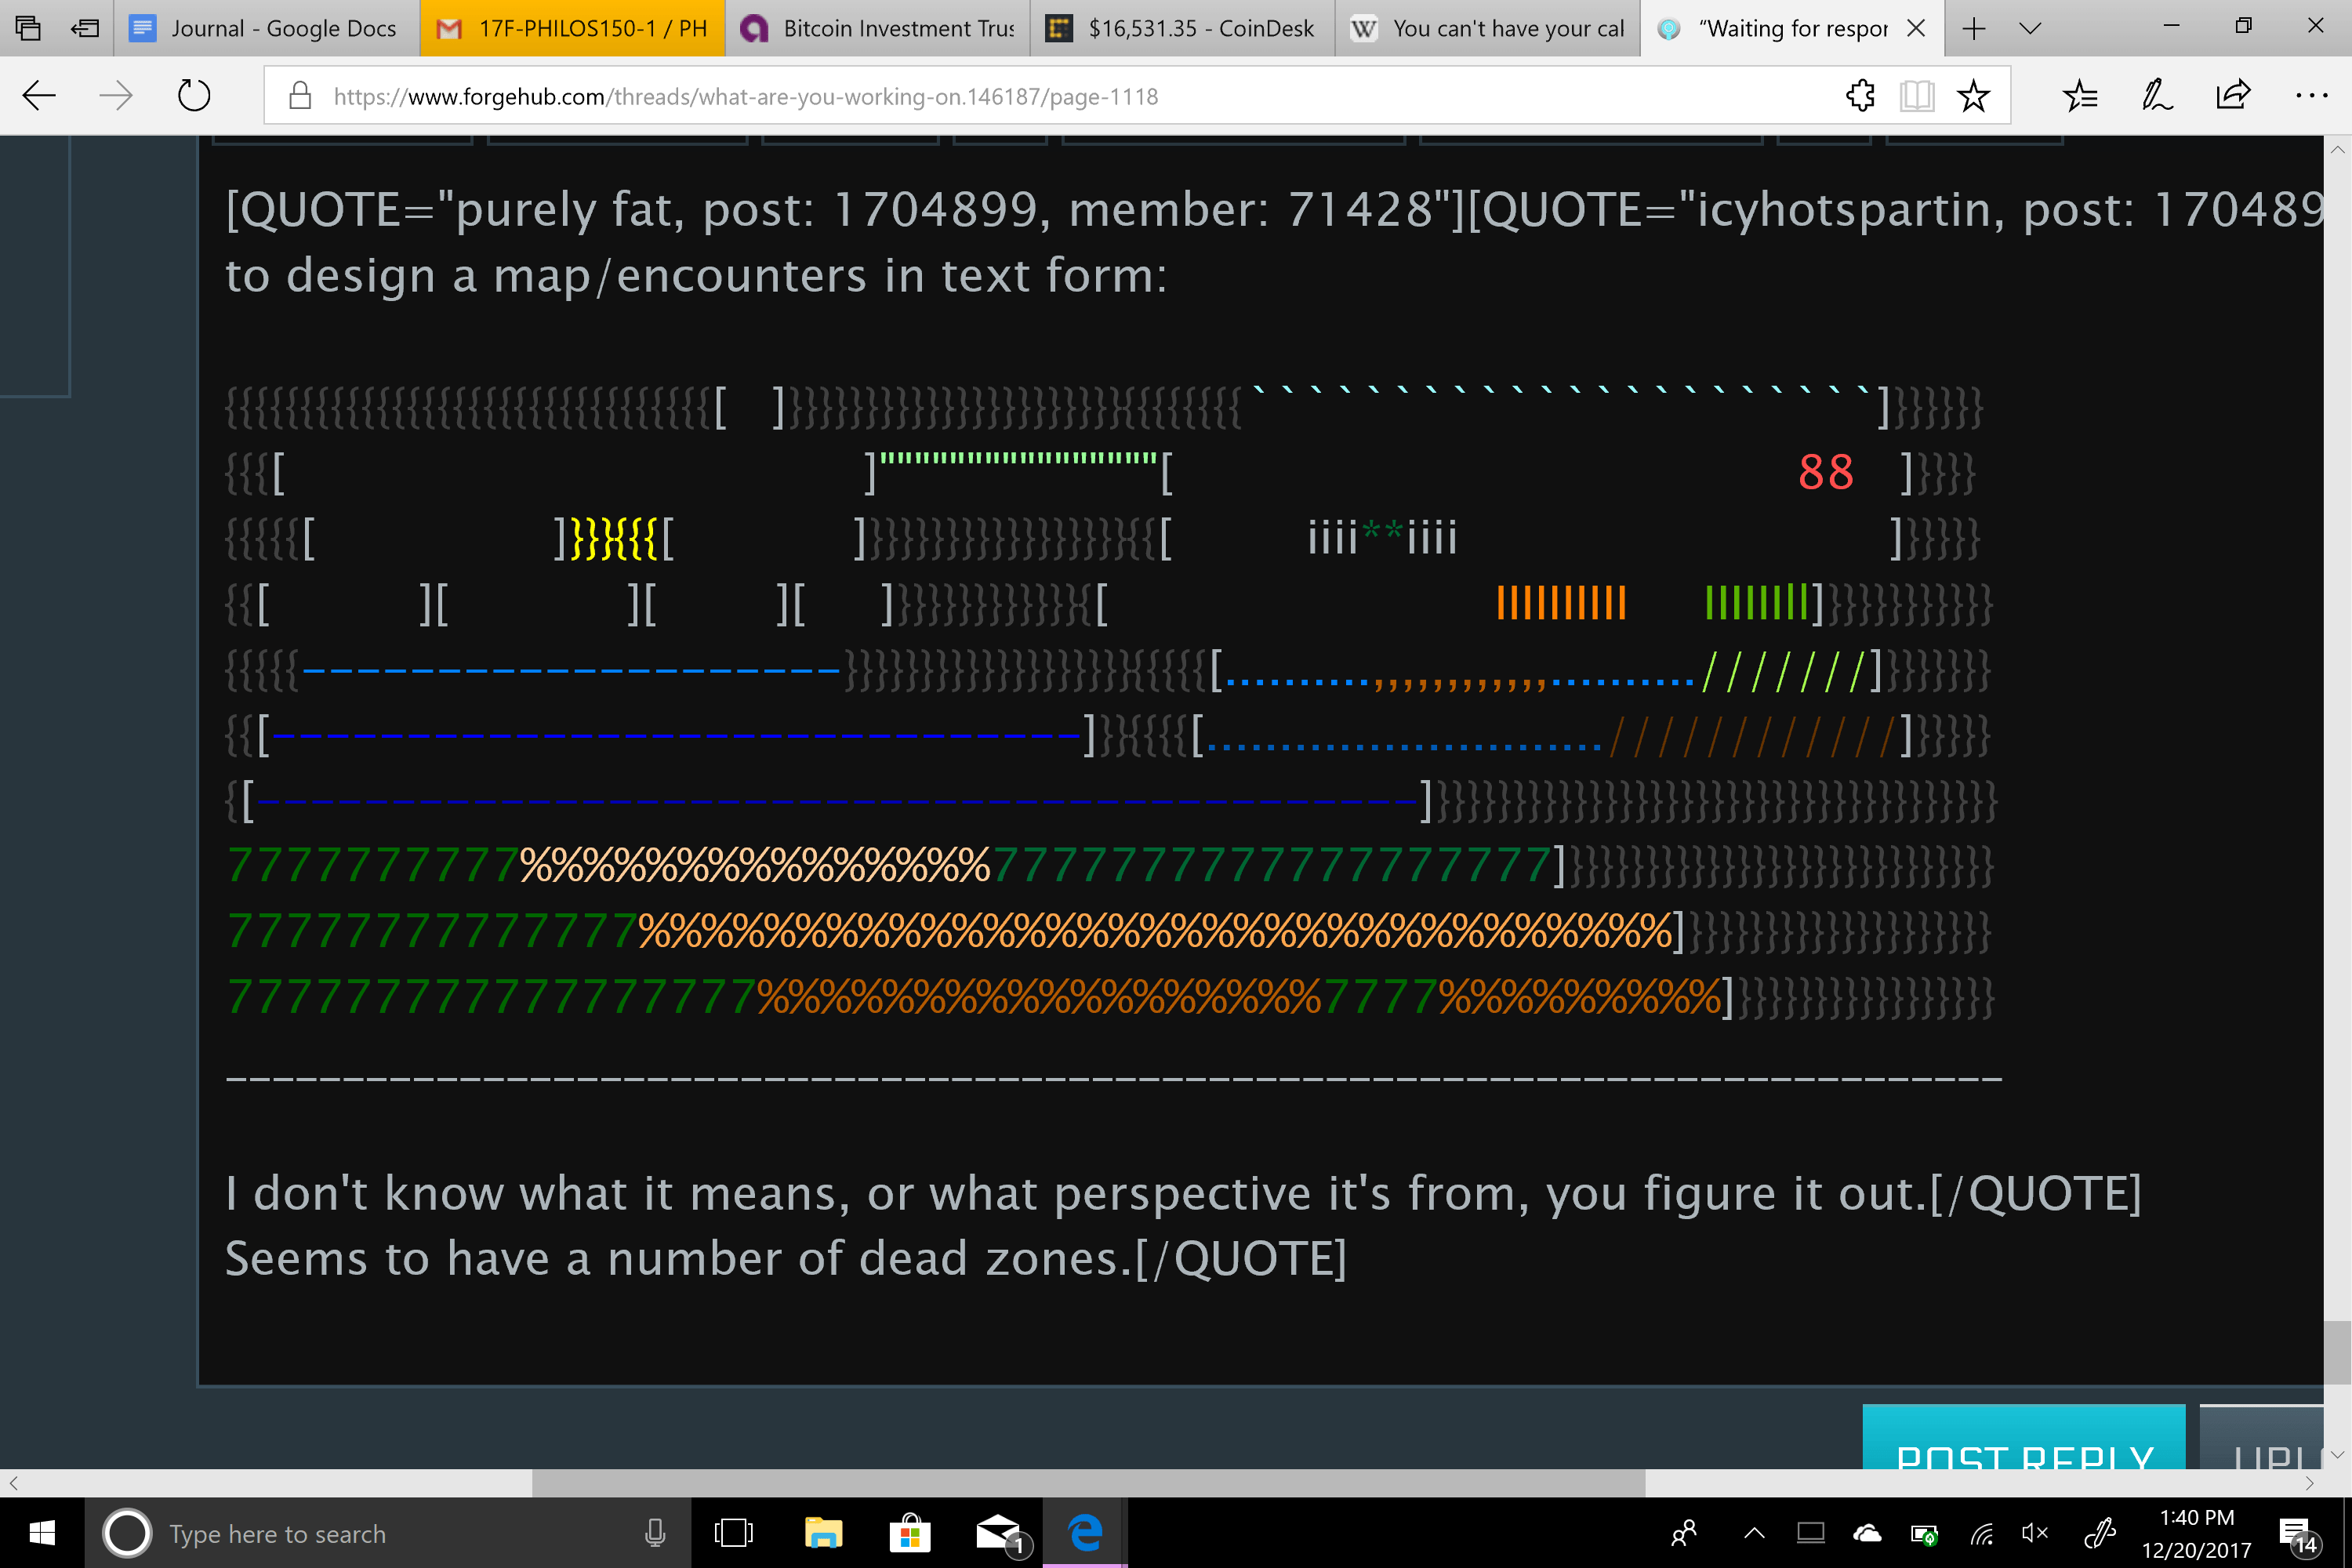Image resolution: width=2352 pixels, height=1568 pixels.
Task: Click the vertical scrollbar thumb
Action: pyautogui.click(x=2337, y=1352)
